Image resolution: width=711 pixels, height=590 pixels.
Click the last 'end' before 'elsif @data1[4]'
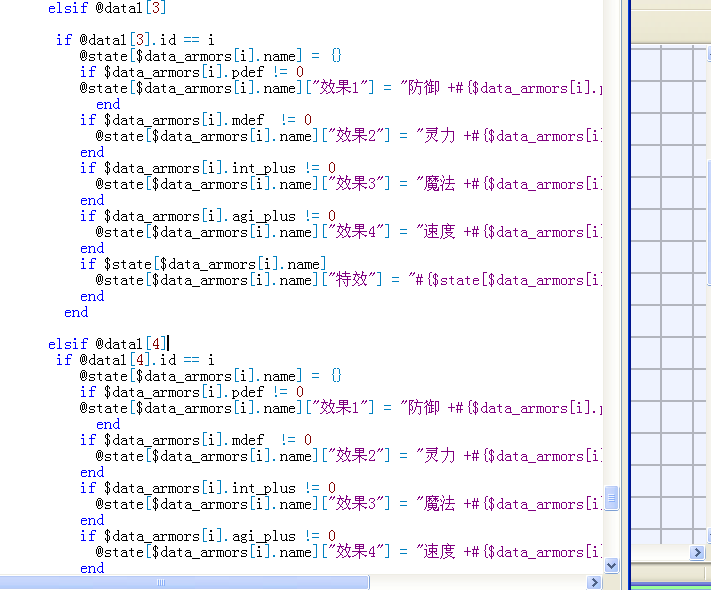click(76, 312)
